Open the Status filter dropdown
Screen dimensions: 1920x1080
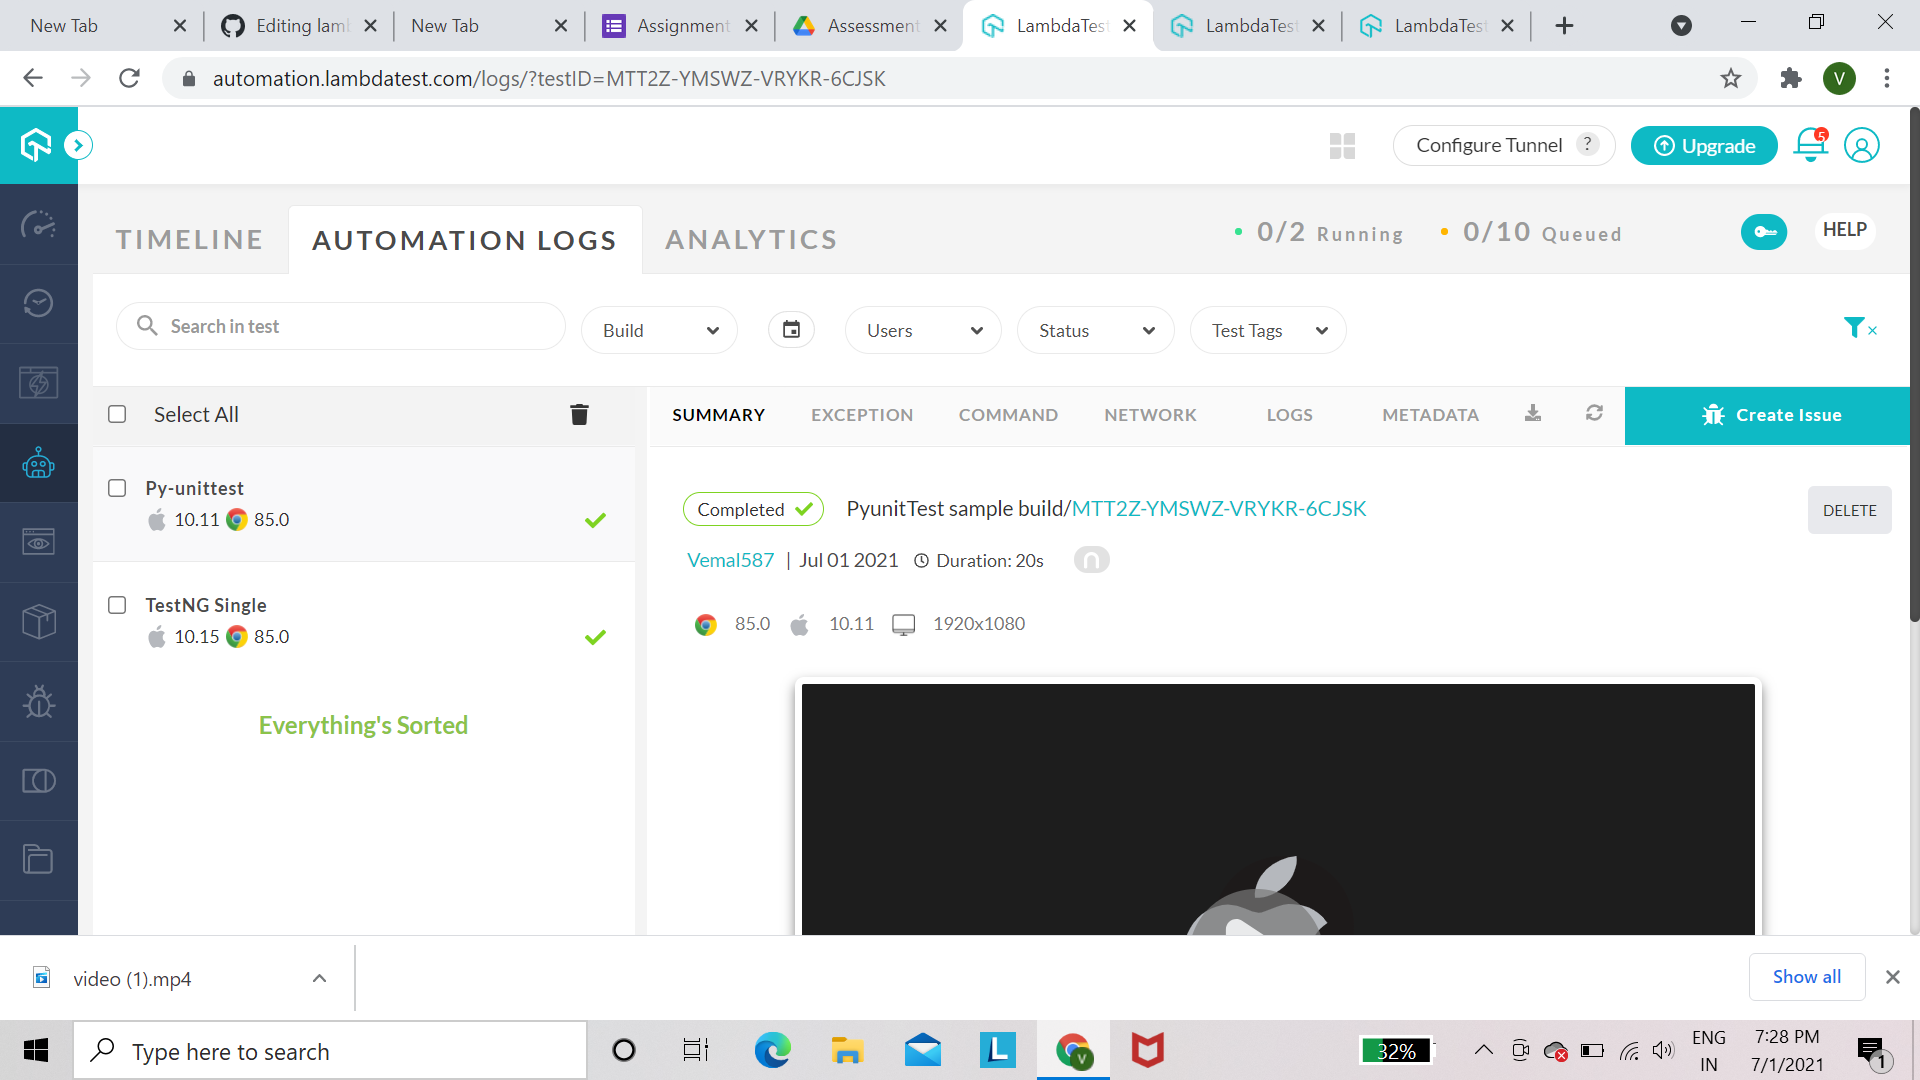coord(1095,330)
